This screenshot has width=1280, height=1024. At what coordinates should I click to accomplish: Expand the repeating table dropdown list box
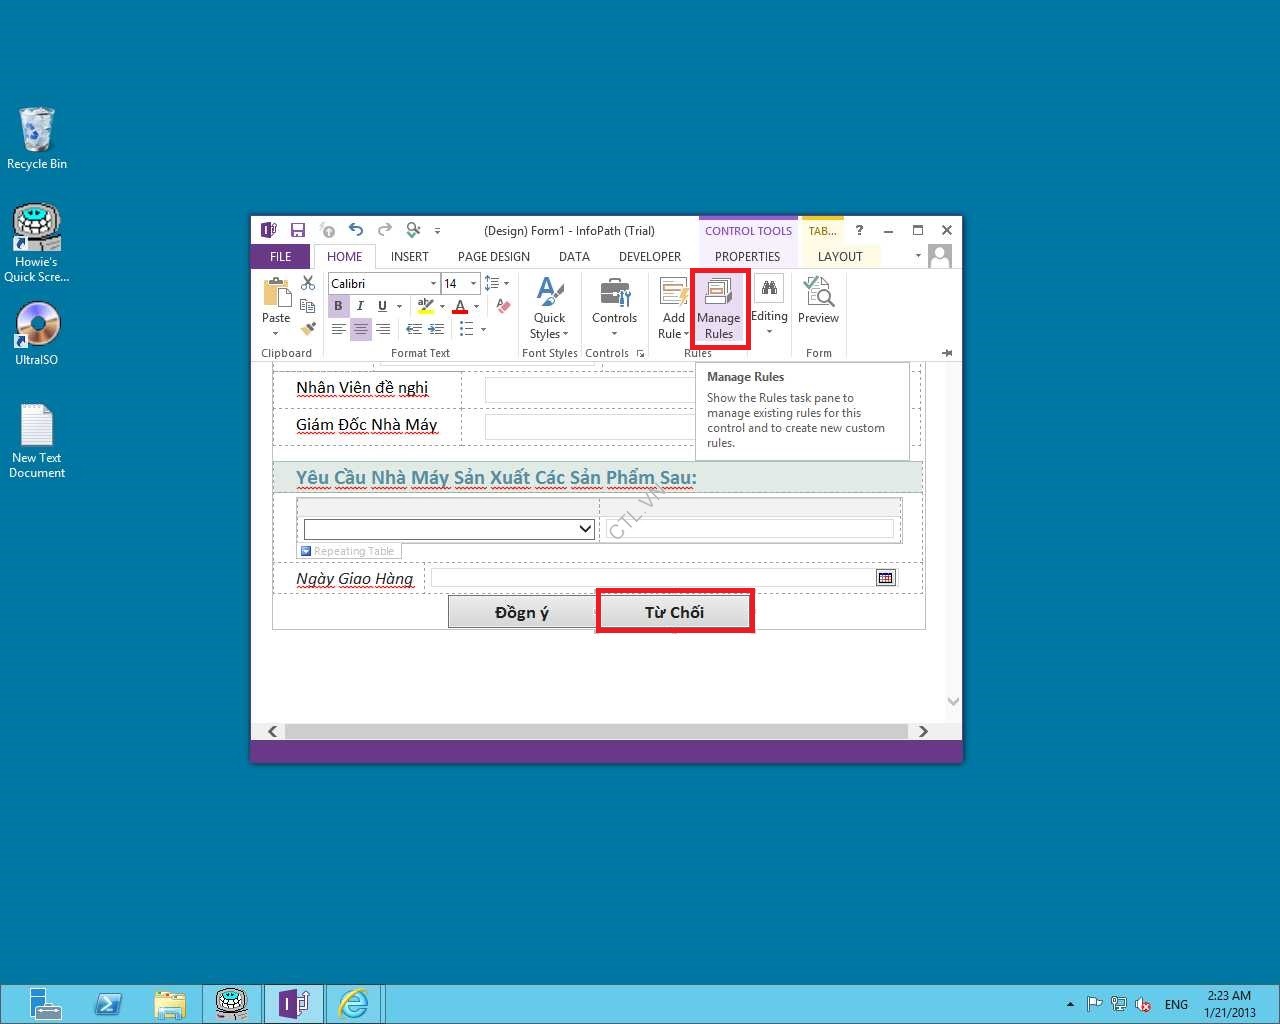[x=585, y=529]
